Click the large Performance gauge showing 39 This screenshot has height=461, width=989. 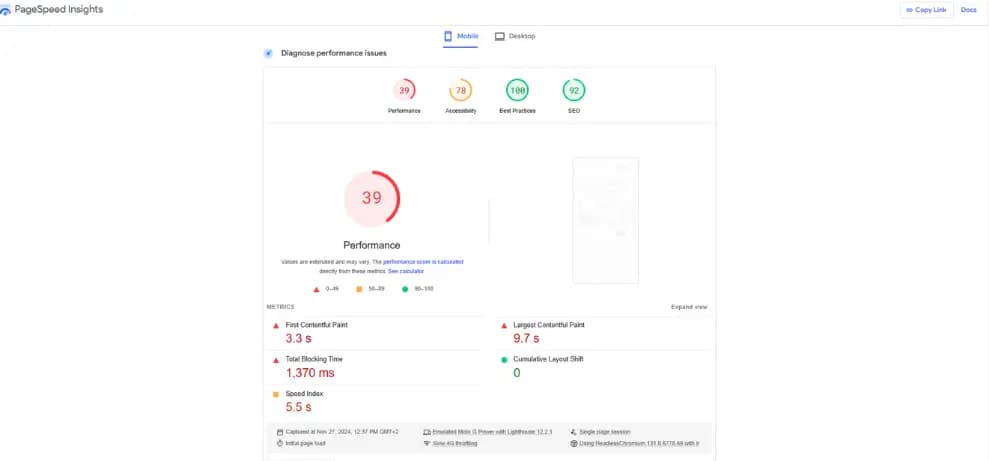pyautogui.click(x=372, y=199)
